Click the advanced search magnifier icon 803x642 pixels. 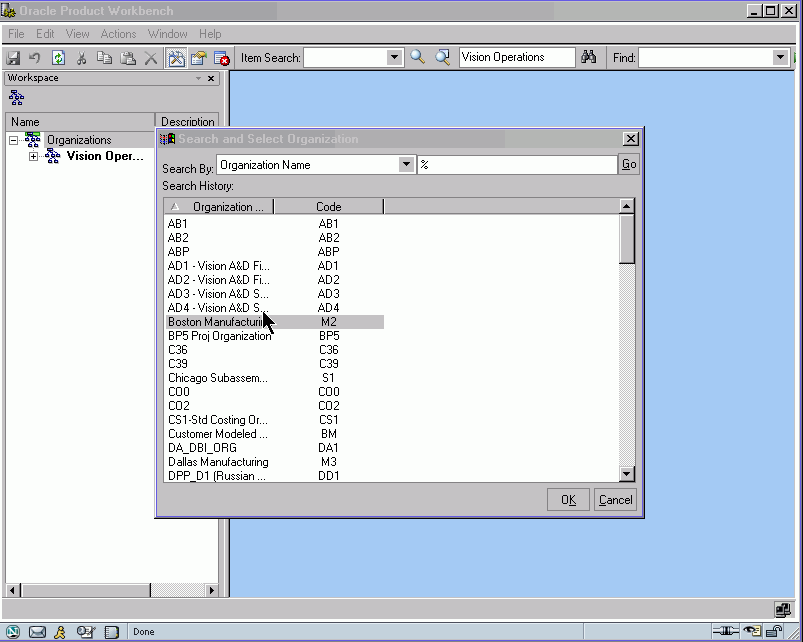pos(442,57)
